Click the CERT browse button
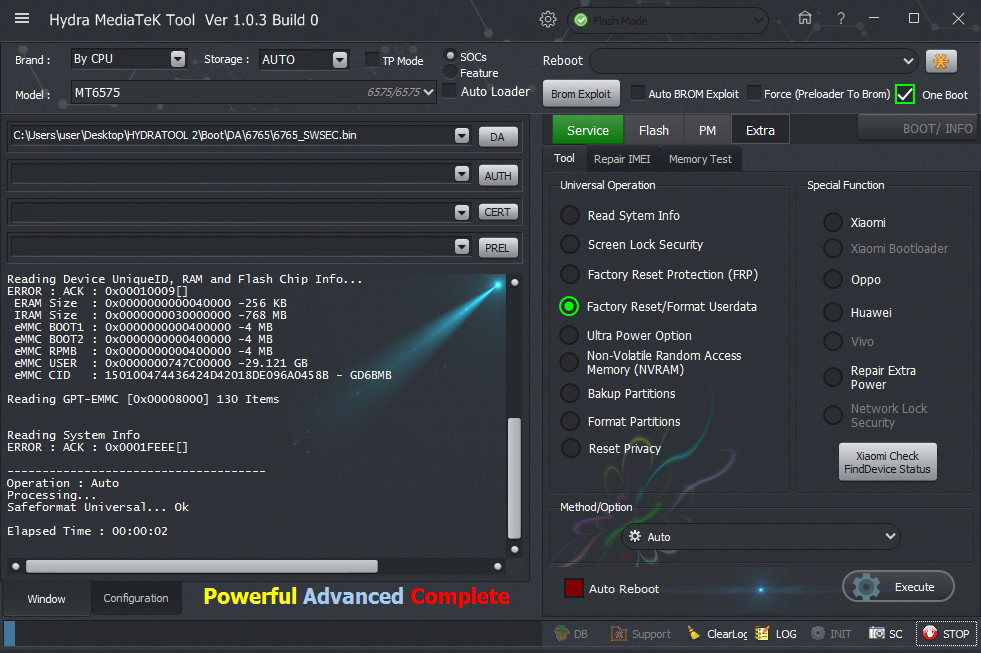 (497, 212)
